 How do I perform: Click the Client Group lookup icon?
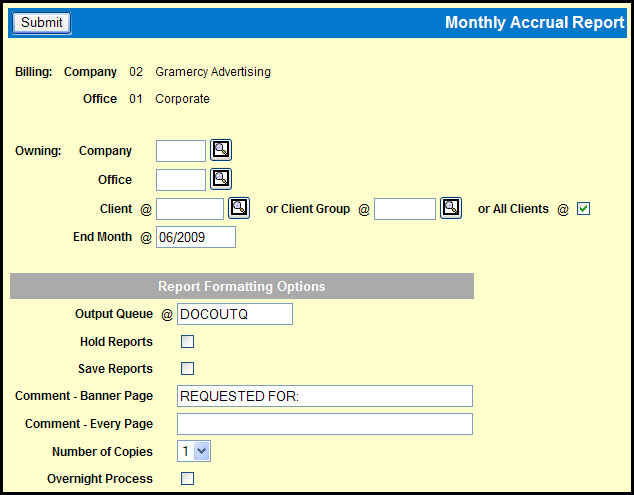tap(451, 209)
